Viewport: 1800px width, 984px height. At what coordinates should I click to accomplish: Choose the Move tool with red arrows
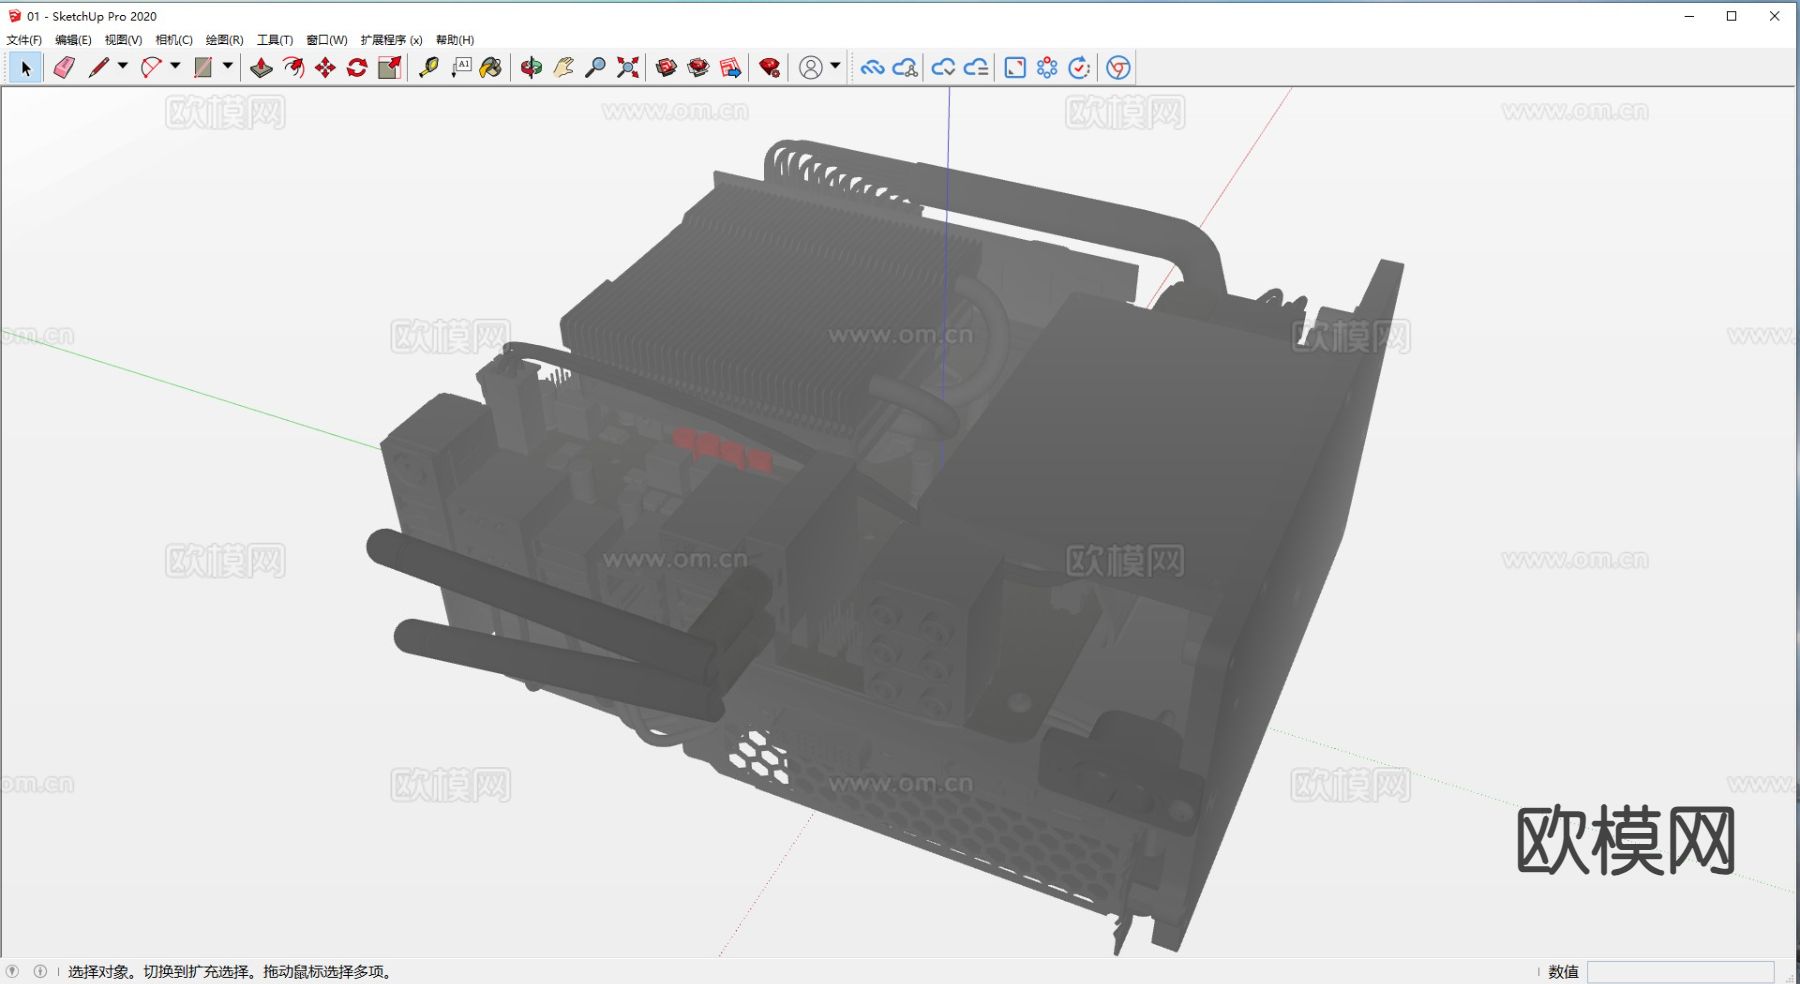325,68
